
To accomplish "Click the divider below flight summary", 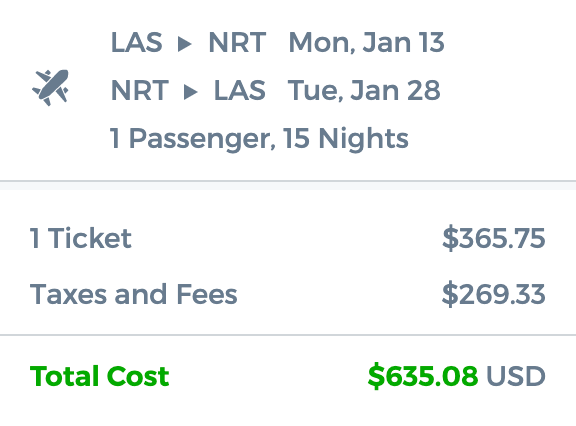I will (288, 181).
